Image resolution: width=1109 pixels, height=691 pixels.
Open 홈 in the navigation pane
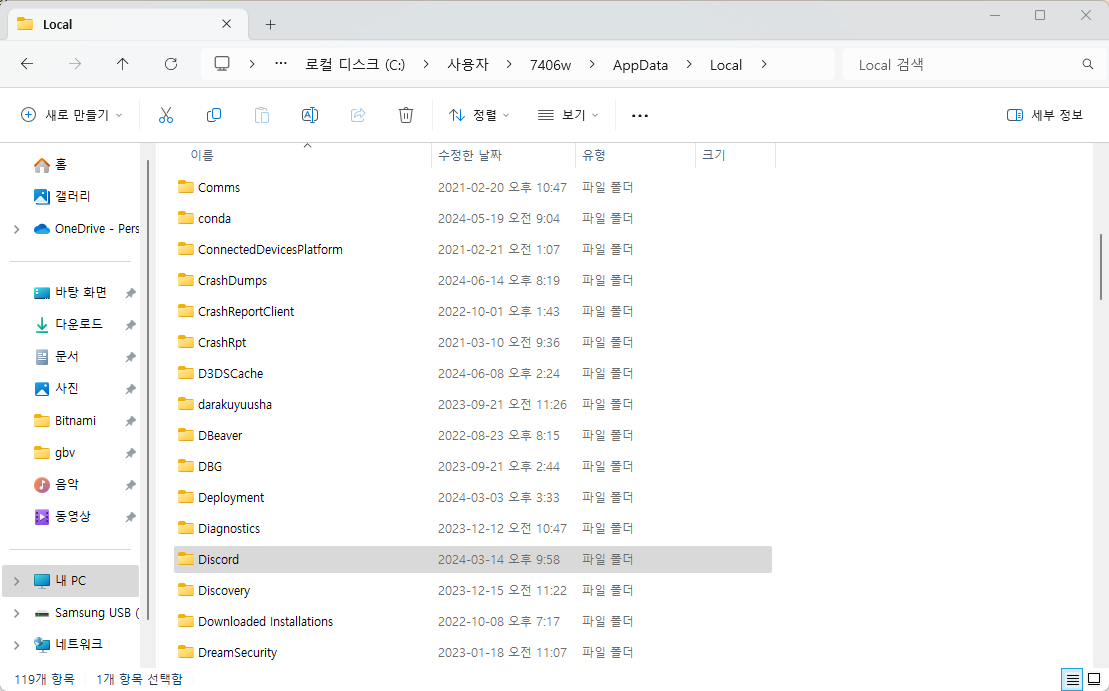pos(61,164)
